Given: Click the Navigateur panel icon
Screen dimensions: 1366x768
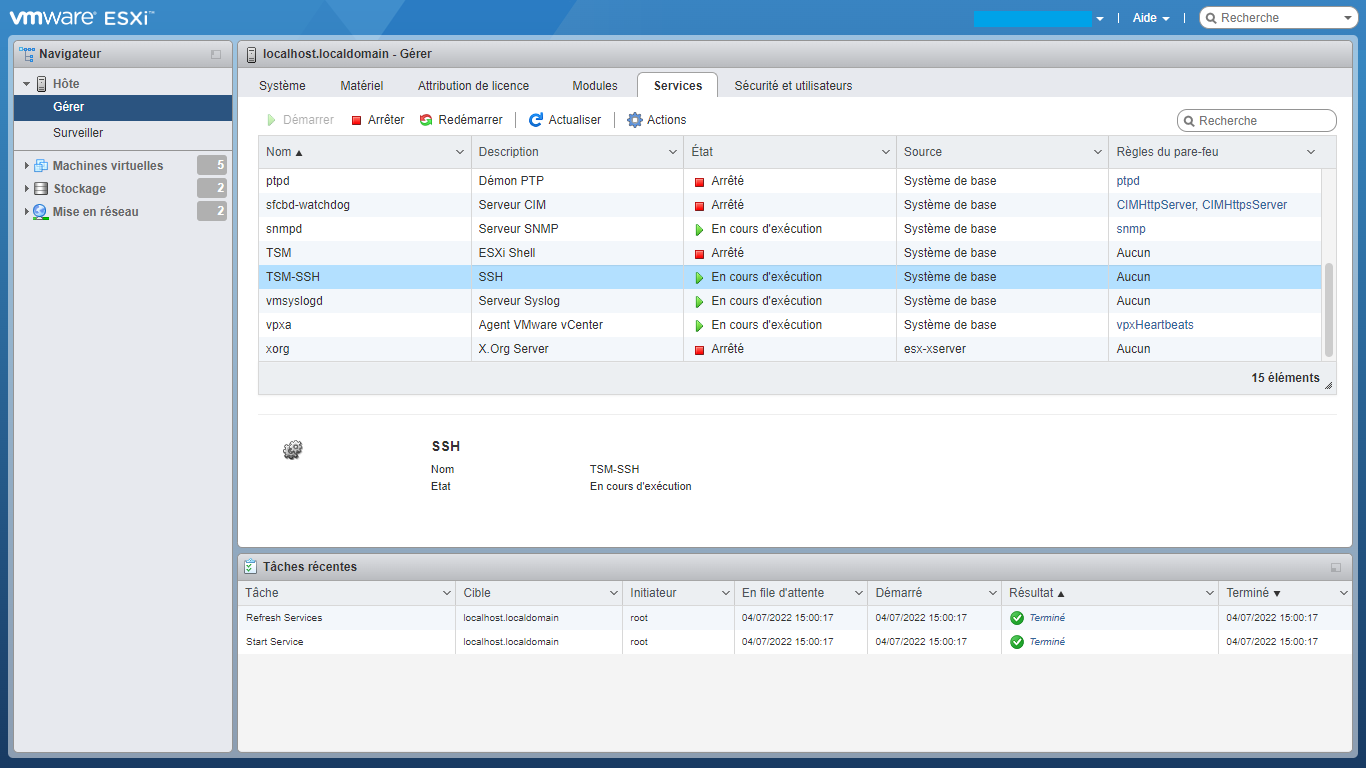Looking at the screenshot, I should click(x=27, y=54).
